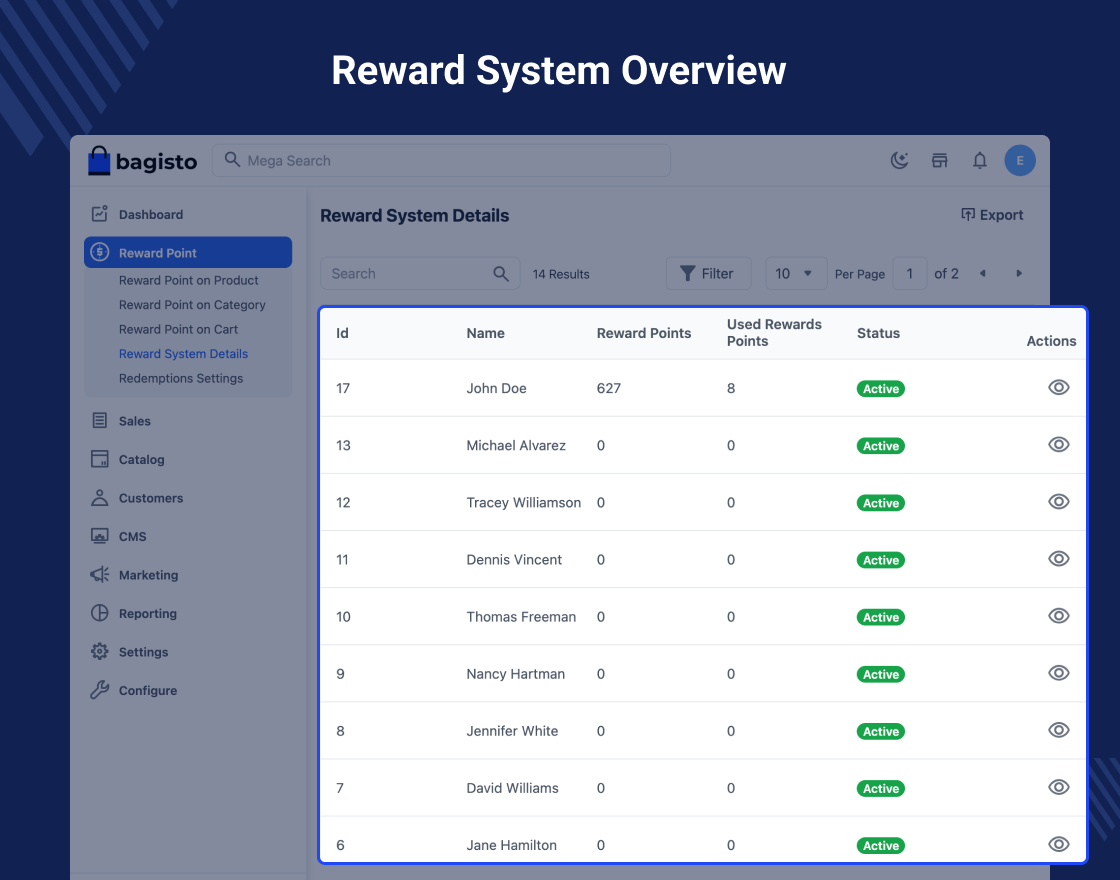Image resolution: width=1120 pixels, height=880 pixels.
Task: Click the Reporting pie chart icon
Action: (99, 613)
